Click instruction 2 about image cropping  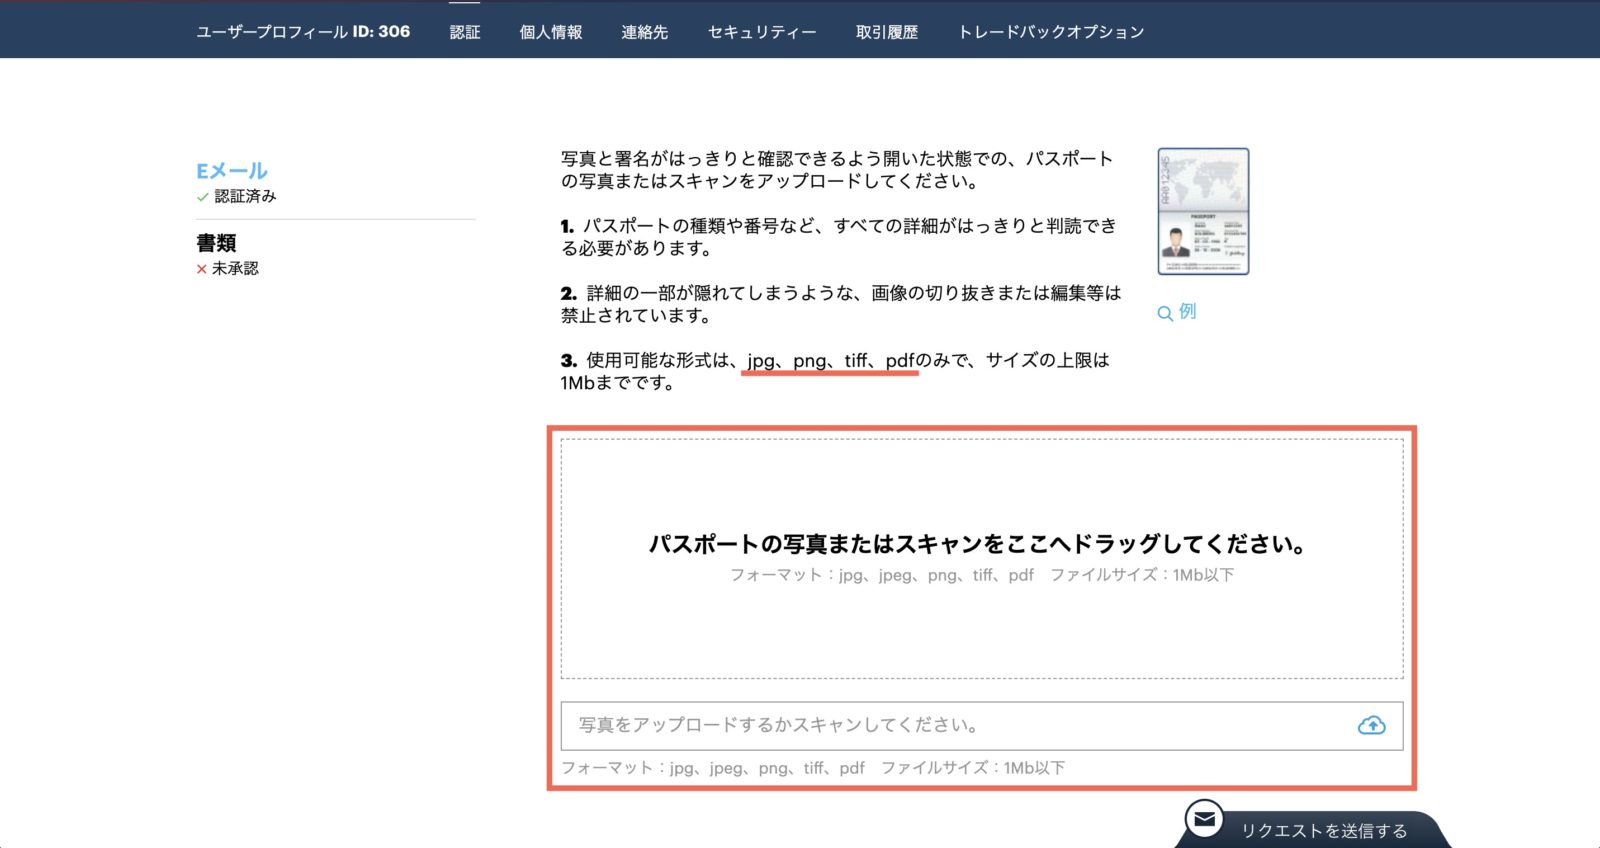coord(841,304)
